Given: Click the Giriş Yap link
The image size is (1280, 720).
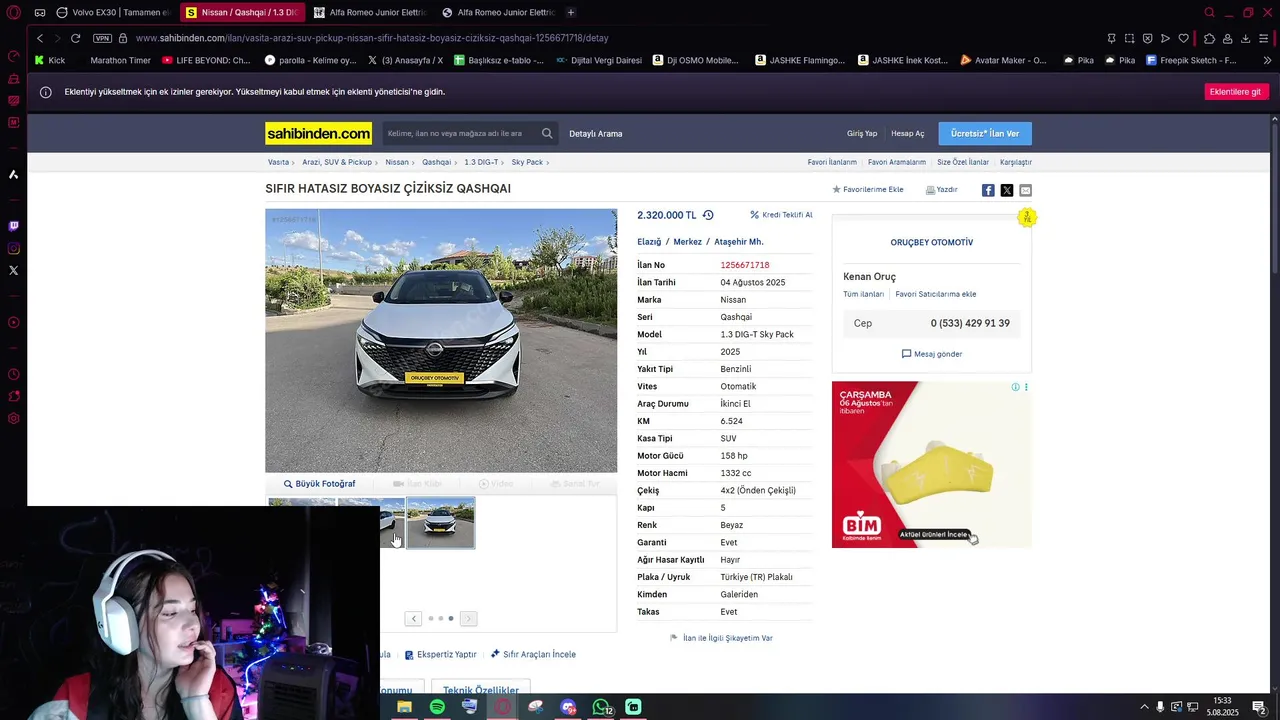Looking at the screenshot, I should pos(862,133).
